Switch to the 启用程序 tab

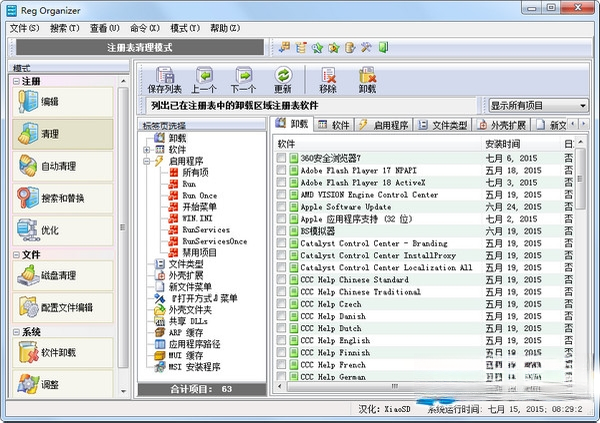pyautogui.click(x=384, y=125)
